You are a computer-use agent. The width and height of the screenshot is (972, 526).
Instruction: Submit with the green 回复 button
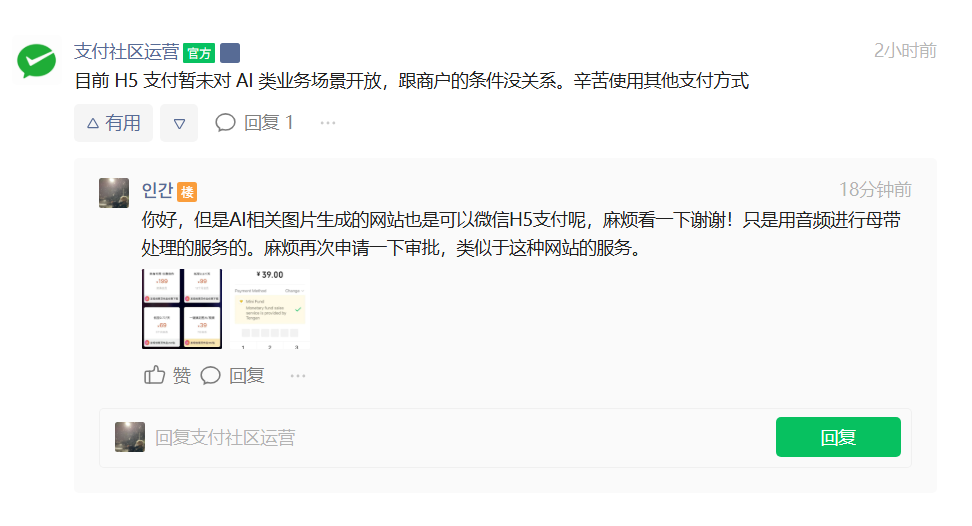tap(838, 437)
